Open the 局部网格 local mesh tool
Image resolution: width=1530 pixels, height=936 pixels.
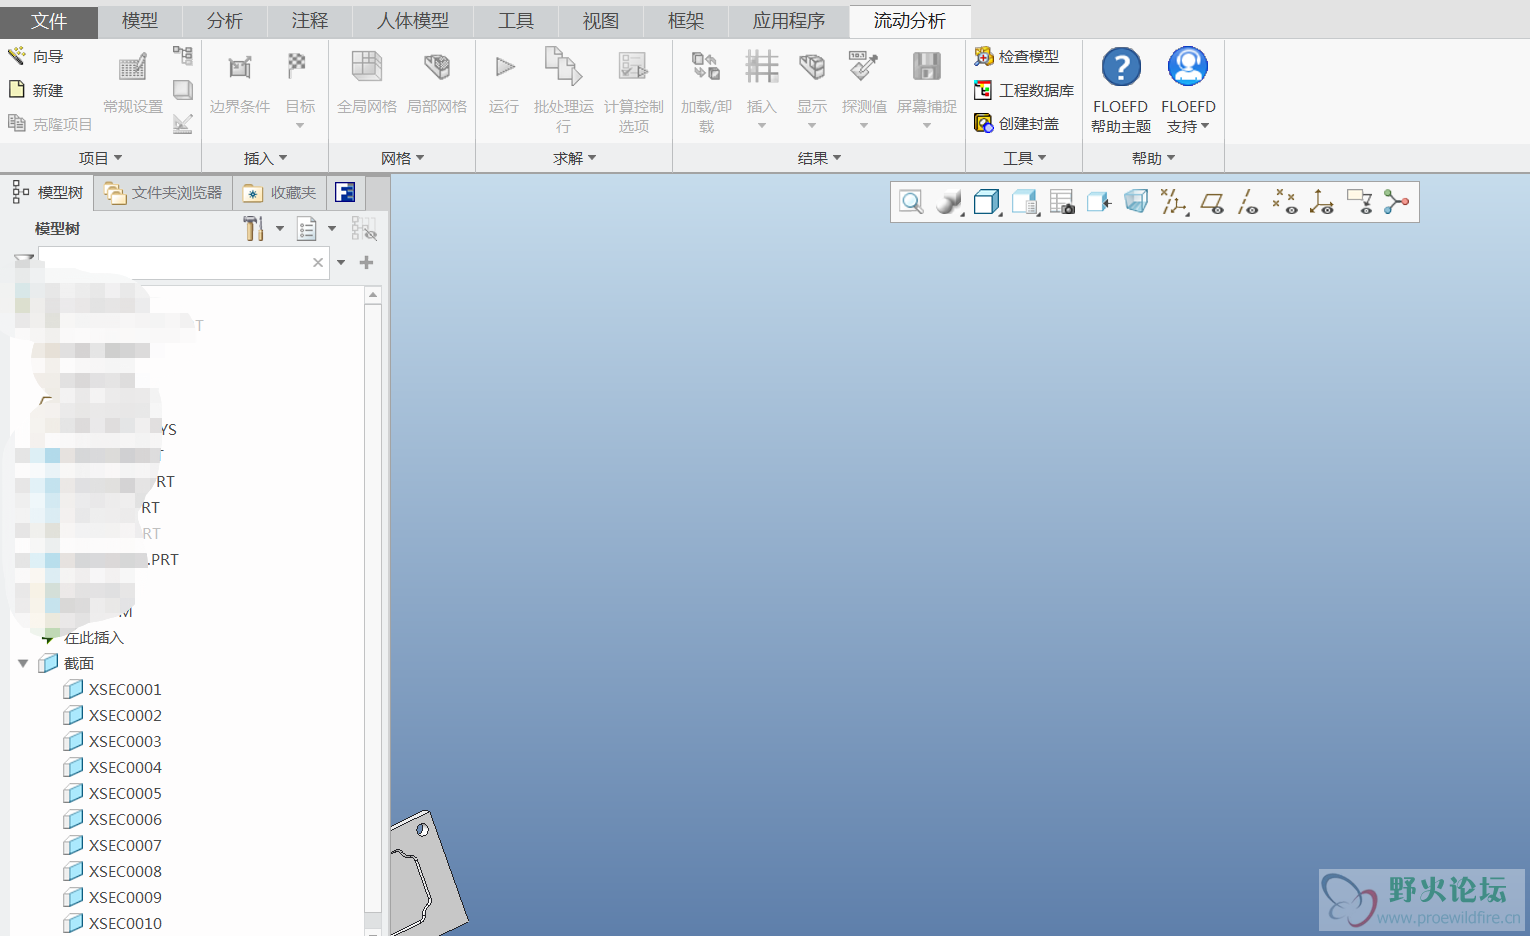pyautogui.click(x=437, y=82)
